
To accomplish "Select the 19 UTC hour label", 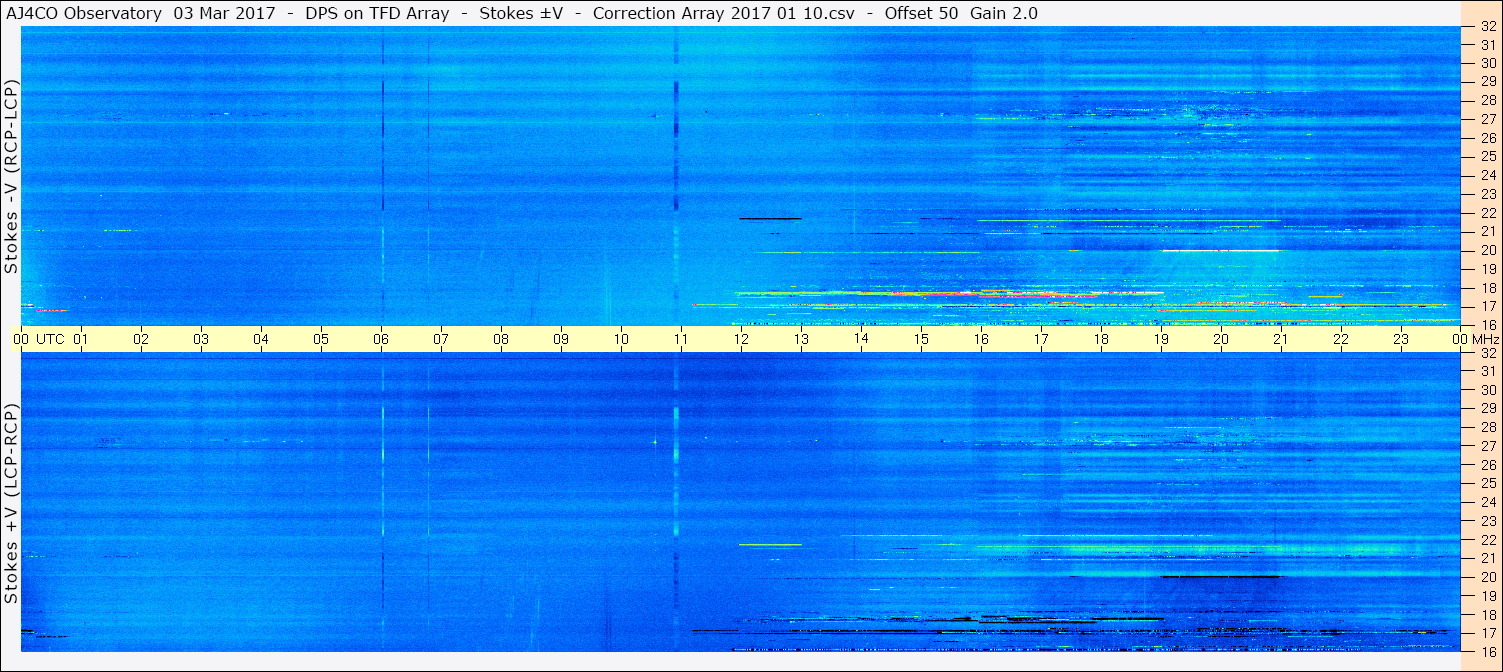I will coord(1161,339).
